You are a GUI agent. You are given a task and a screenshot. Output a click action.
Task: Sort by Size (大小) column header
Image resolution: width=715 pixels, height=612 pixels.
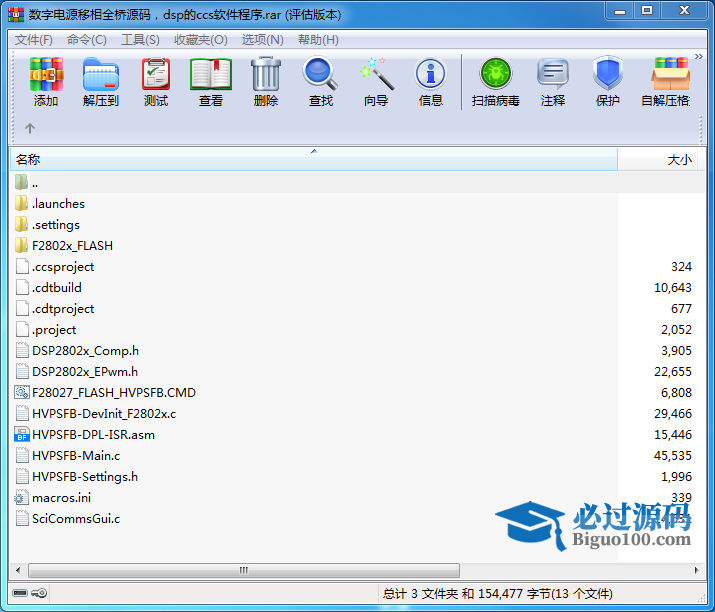tap(657, 160)
